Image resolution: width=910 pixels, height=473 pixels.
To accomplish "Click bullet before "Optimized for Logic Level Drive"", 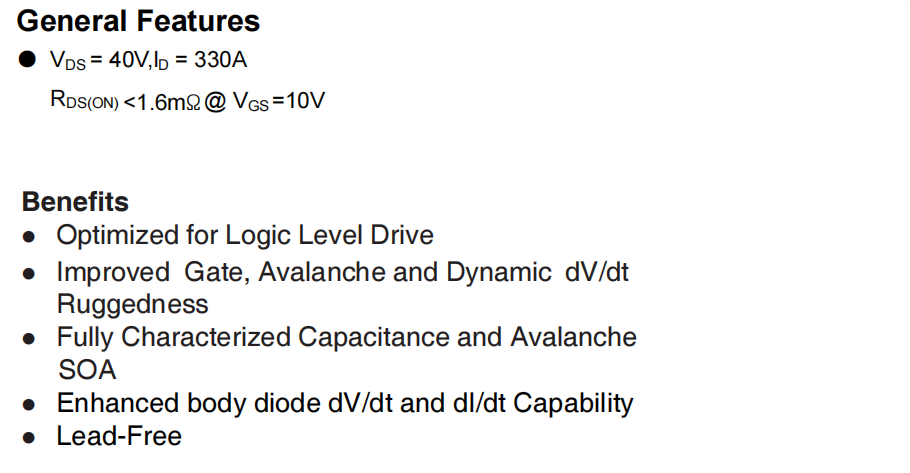I will pyautogui.click(x=30, y=238).
